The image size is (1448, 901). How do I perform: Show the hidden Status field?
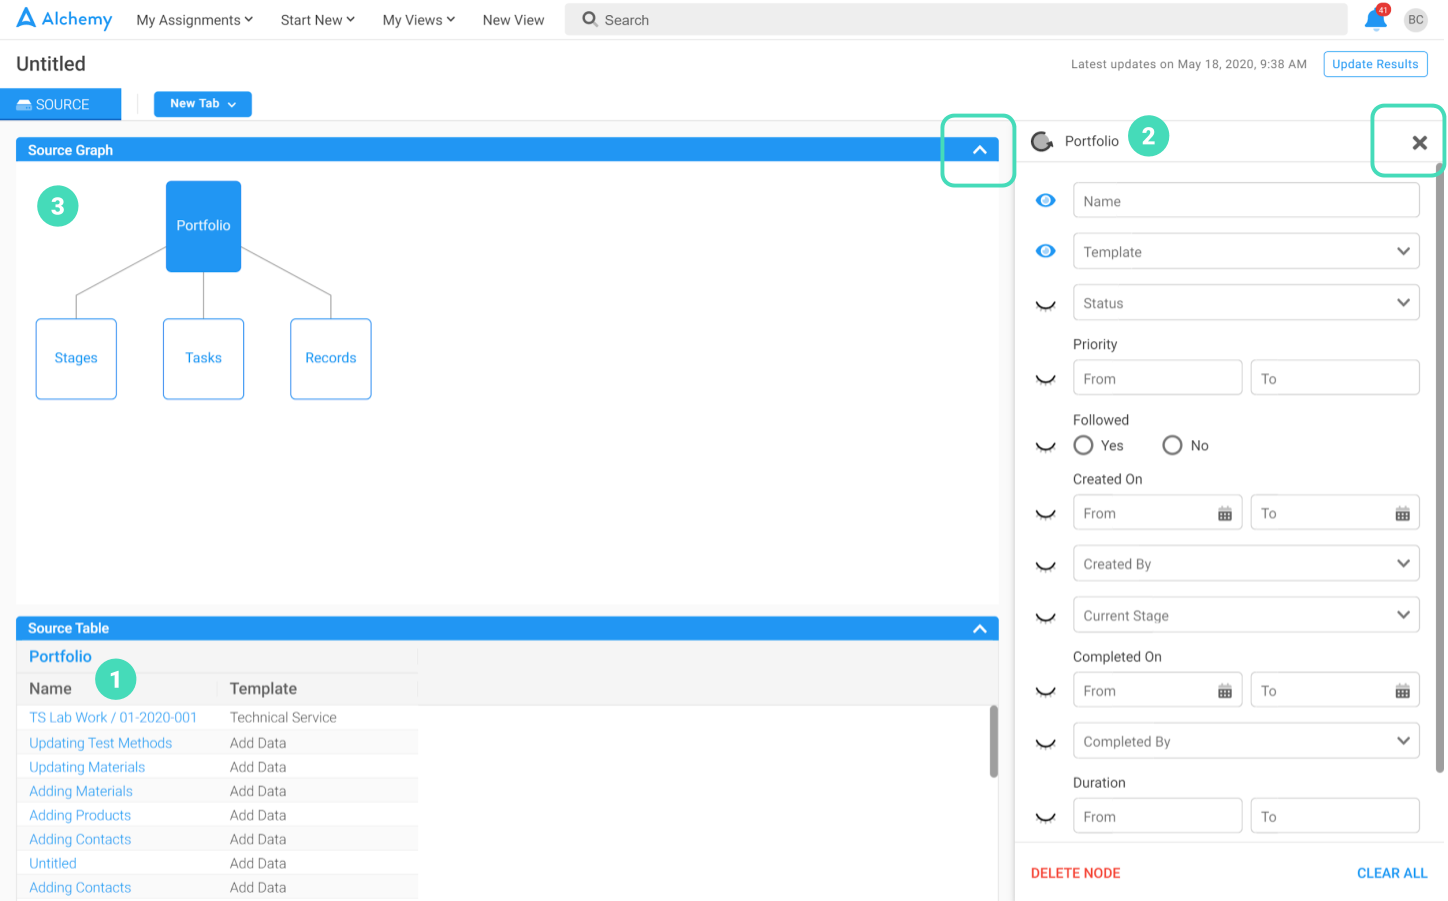(x=1046, y=305)
